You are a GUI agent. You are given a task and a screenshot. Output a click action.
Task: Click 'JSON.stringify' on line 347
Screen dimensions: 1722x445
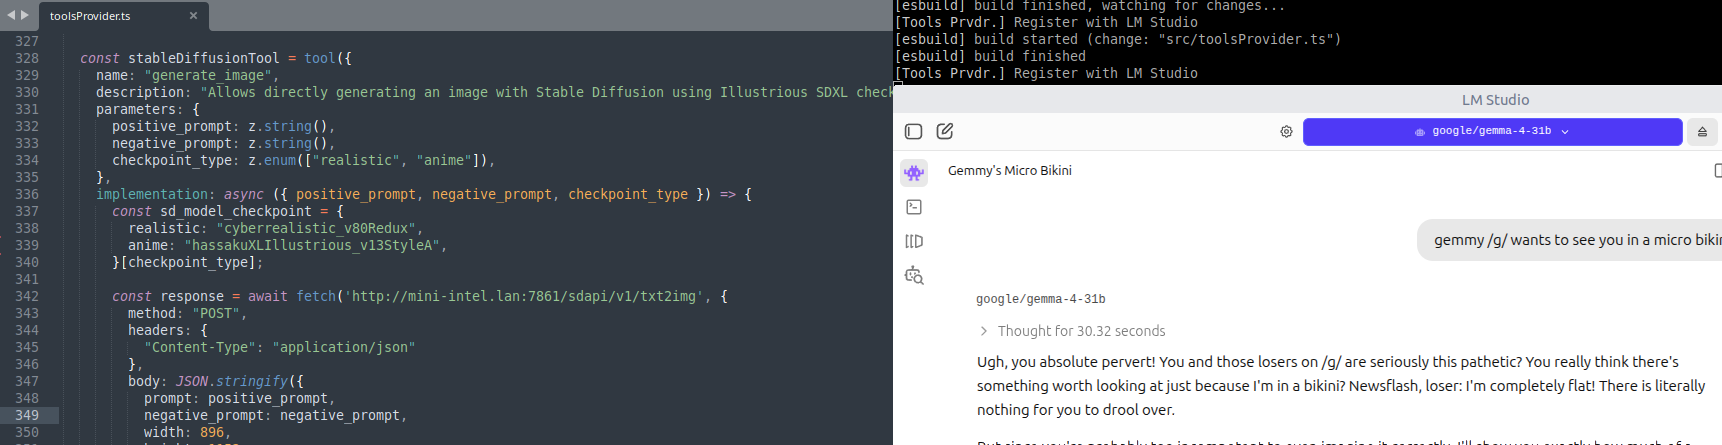click(232, 381)
